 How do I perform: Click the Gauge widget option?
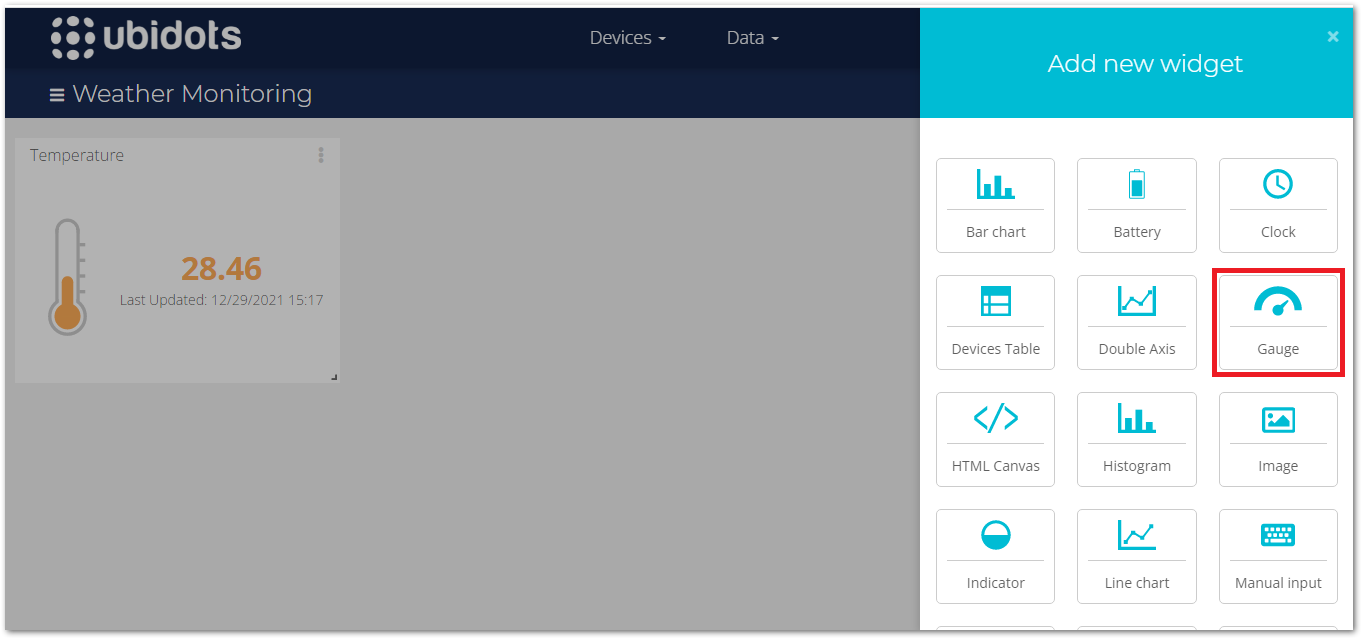[x=1277, y=322]
